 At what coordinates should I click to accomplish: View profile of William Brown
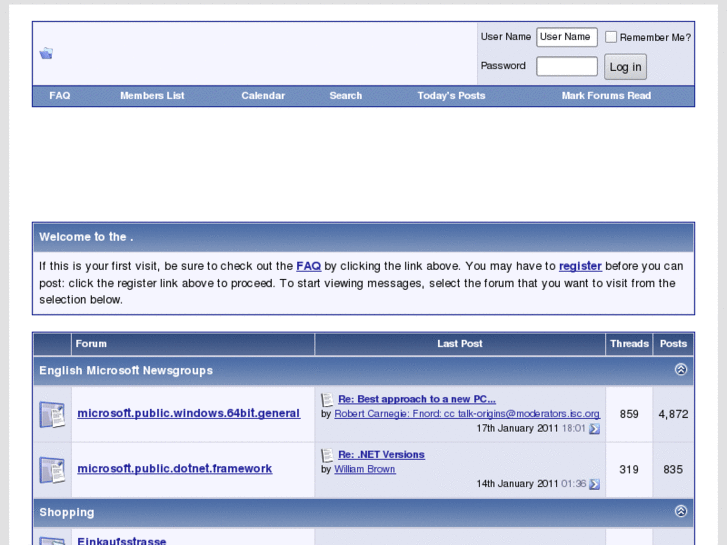tap(365, 469)
